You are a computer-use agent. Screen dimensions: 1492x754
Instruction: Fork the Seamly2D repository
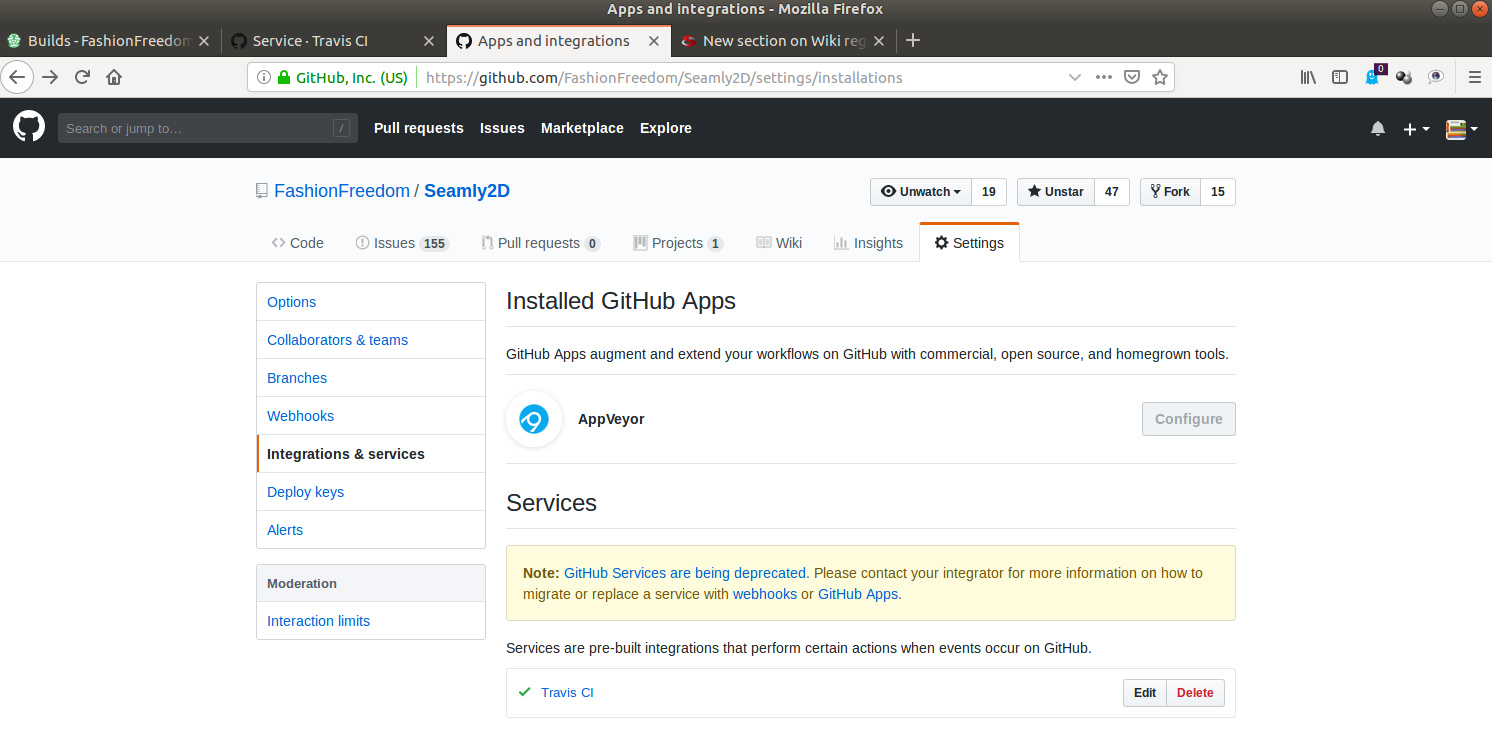[1170, 192]
